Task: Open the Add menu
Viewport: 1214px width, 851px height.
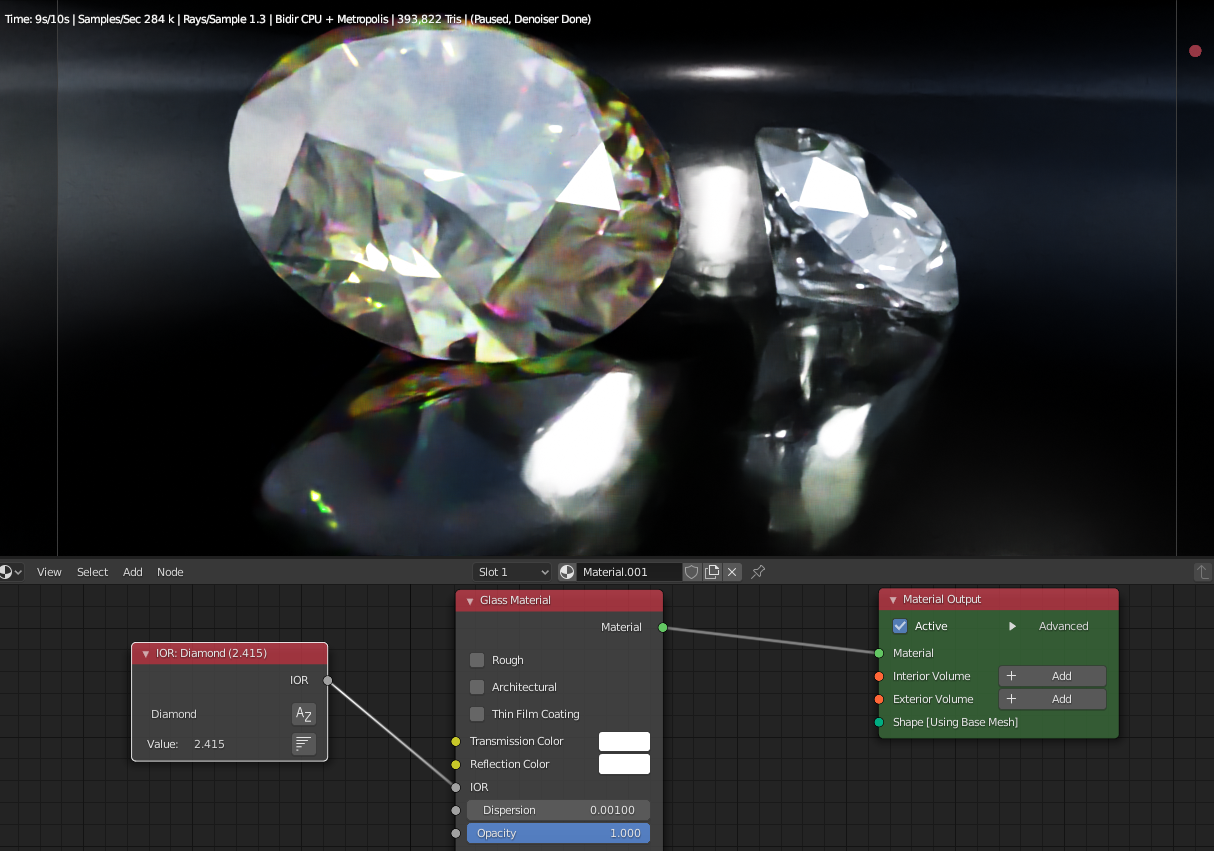Action: click(x=132, y=572)
